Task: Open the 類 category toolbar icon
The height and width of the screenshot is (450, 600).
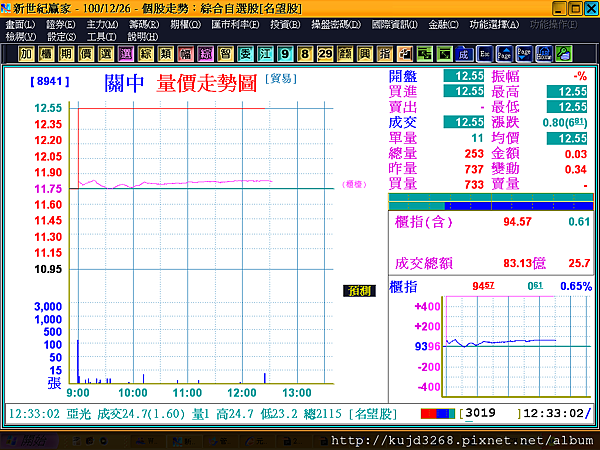Action: (x=165, y=54)
